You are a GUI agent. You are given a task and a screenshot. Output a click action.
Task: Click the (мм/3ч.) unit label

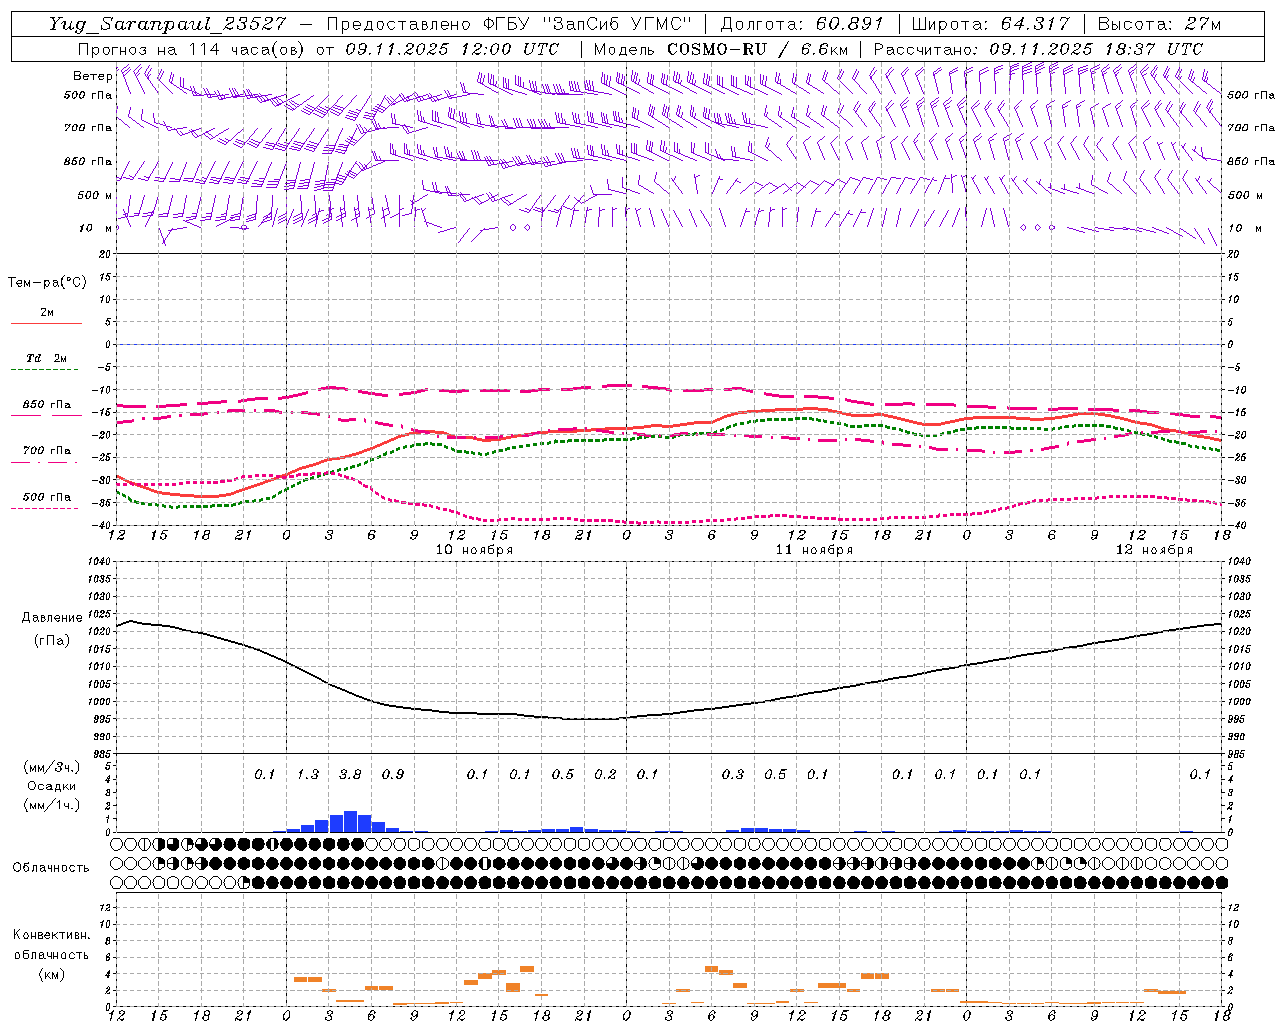[51, 767]
